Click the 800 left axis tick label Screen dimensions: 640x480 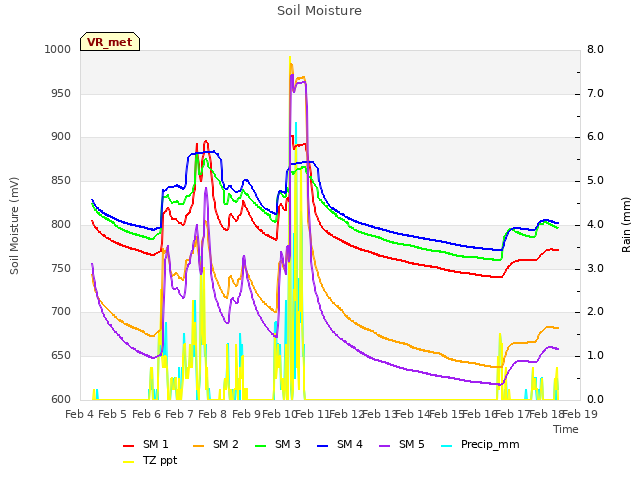click(x=61, y=224)
